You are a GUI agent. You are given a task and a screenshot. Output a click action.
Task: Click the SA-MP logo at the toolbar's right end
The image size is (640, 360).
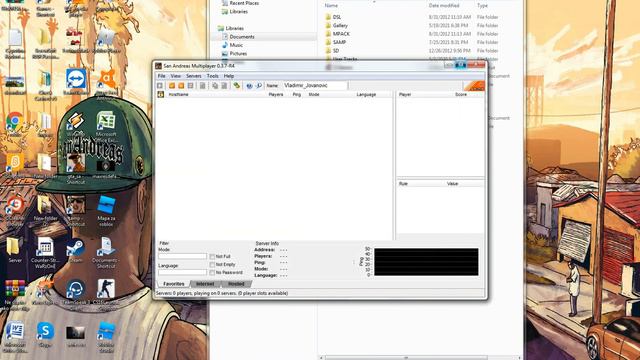474,86
